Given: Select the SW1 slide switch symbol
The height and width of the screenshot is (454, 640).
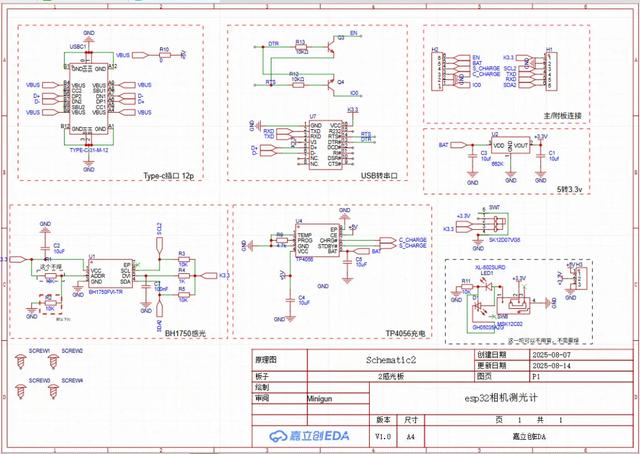Looking at the screenshot, I should [497, 225].
